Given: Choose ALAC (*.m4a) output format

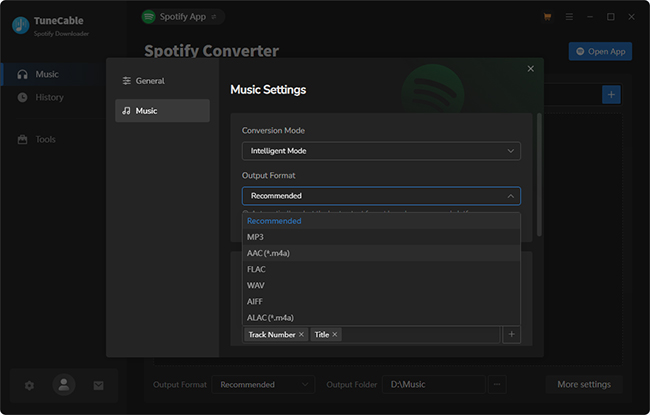Looking at the screenshot, I should pyautogui.click(x=381, y=318).
